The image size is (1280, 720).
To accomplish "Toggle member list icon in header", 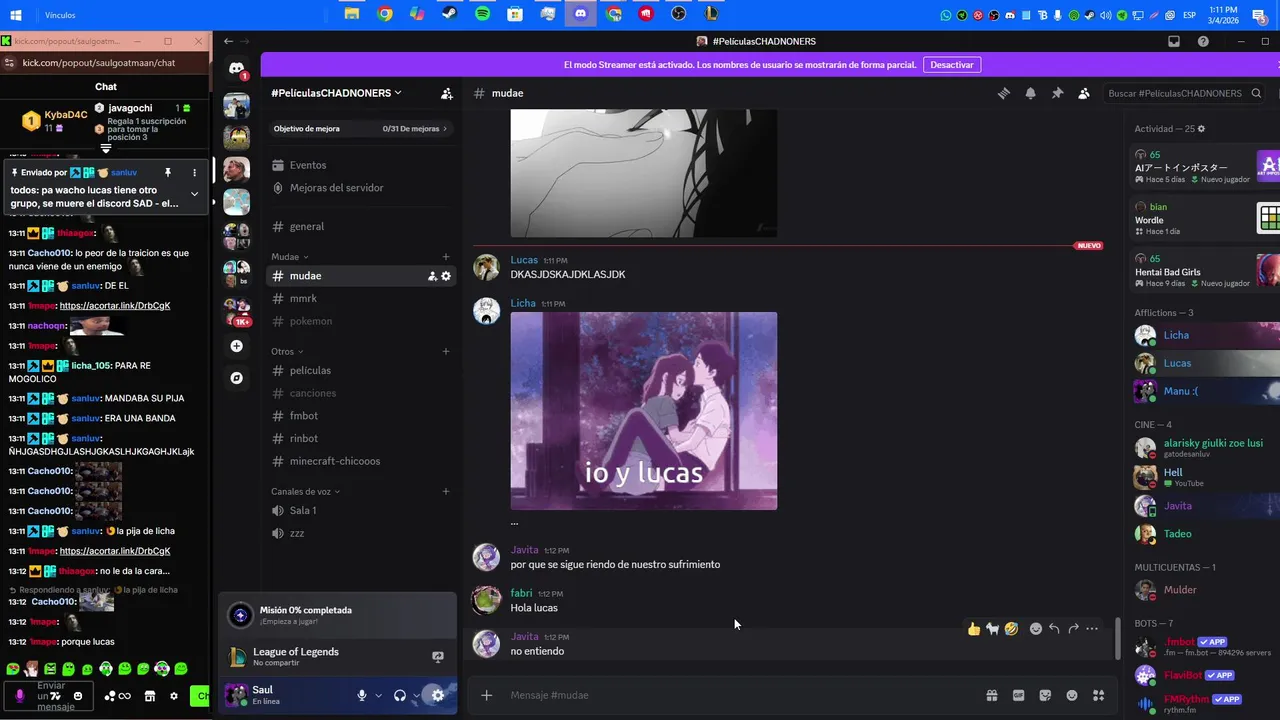I will click(x=1084, y=93).
